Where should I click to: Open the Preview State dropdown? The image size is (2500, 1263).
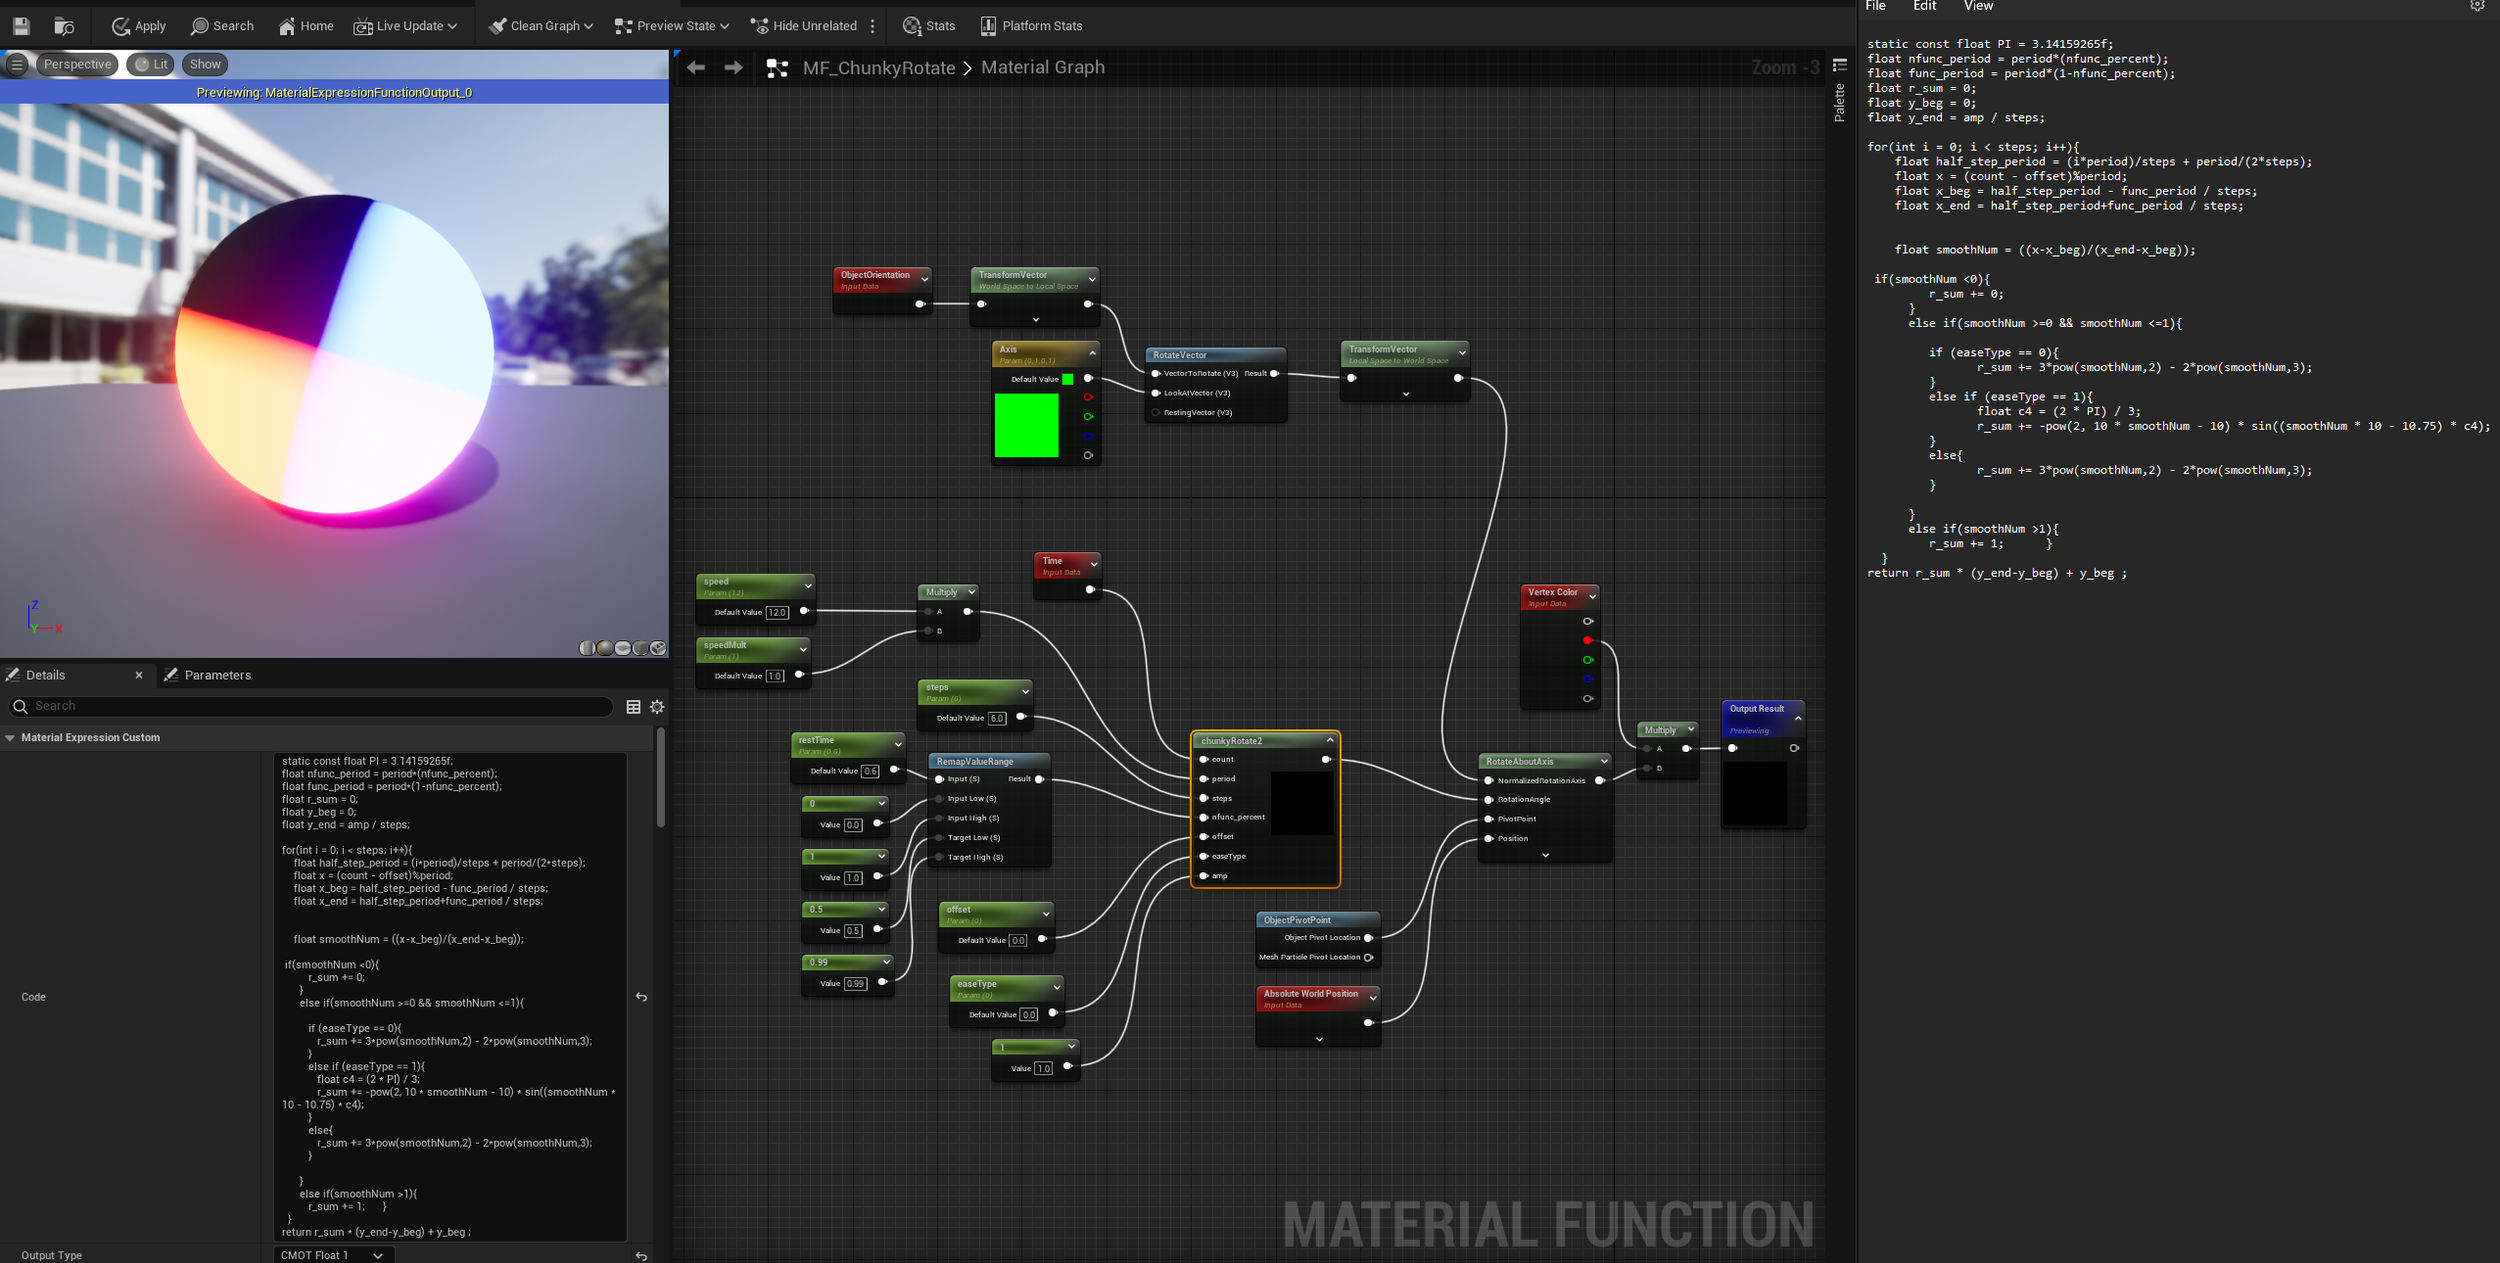pyautogui.click(x=670, y=25)
